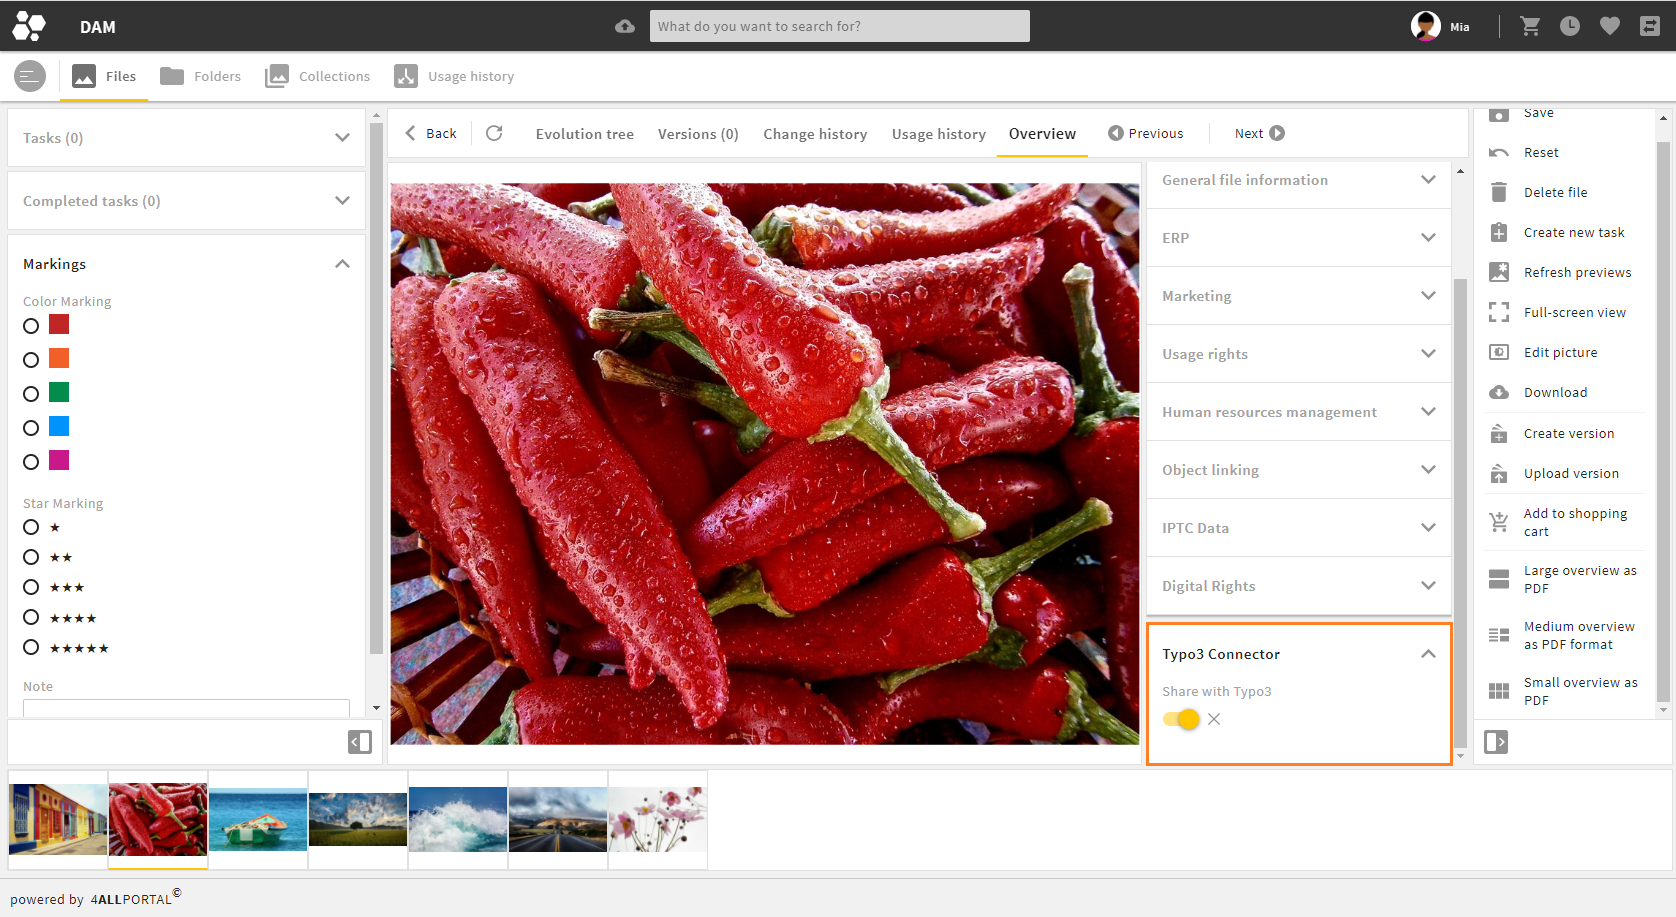Switch to the Folders tab
Image resolution: width=1676 pixels, height=917 pixels.
[x=200, y=76]
